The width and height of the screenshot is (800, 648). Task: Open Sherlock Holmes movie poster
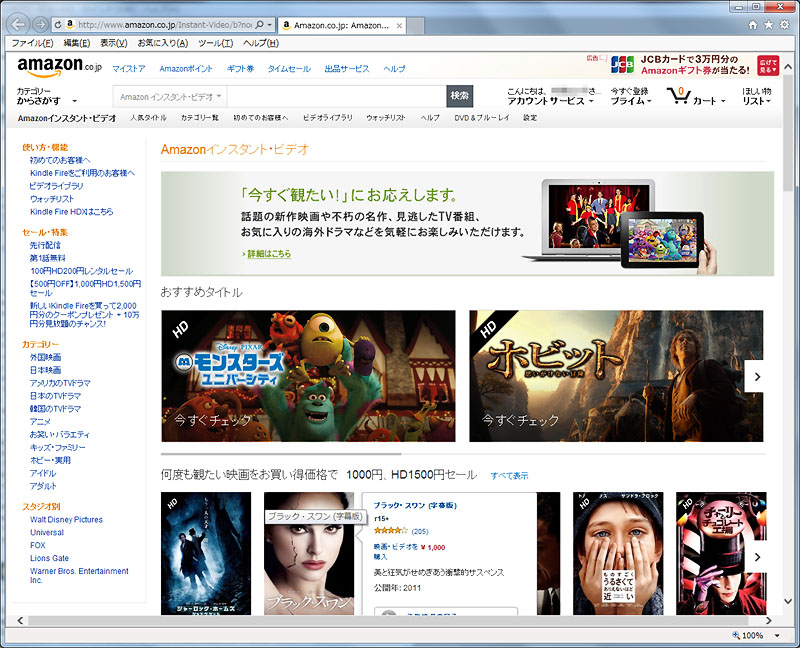tap(206, 553)
